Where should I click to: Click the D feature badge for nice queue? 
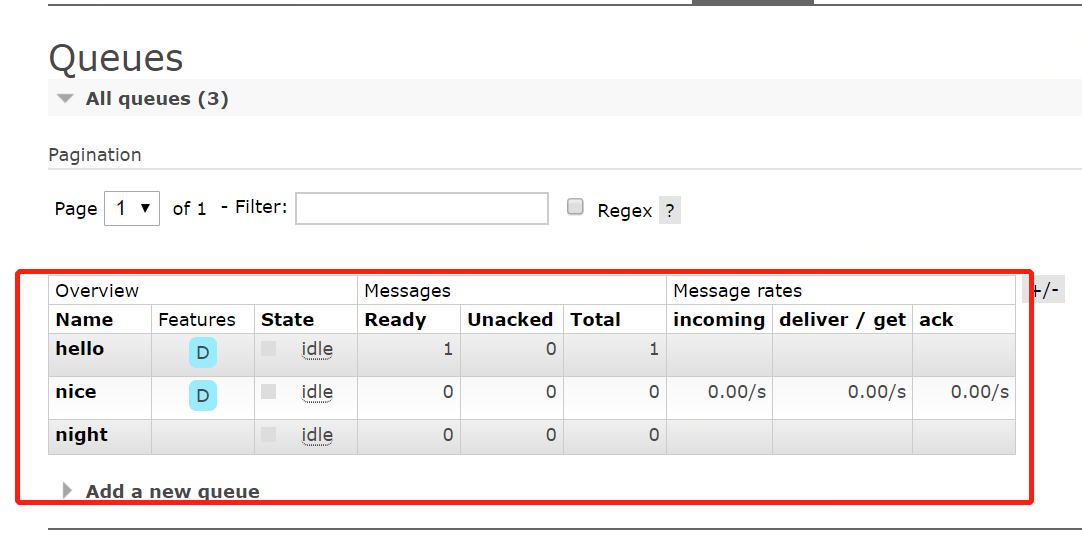(203, 396)
